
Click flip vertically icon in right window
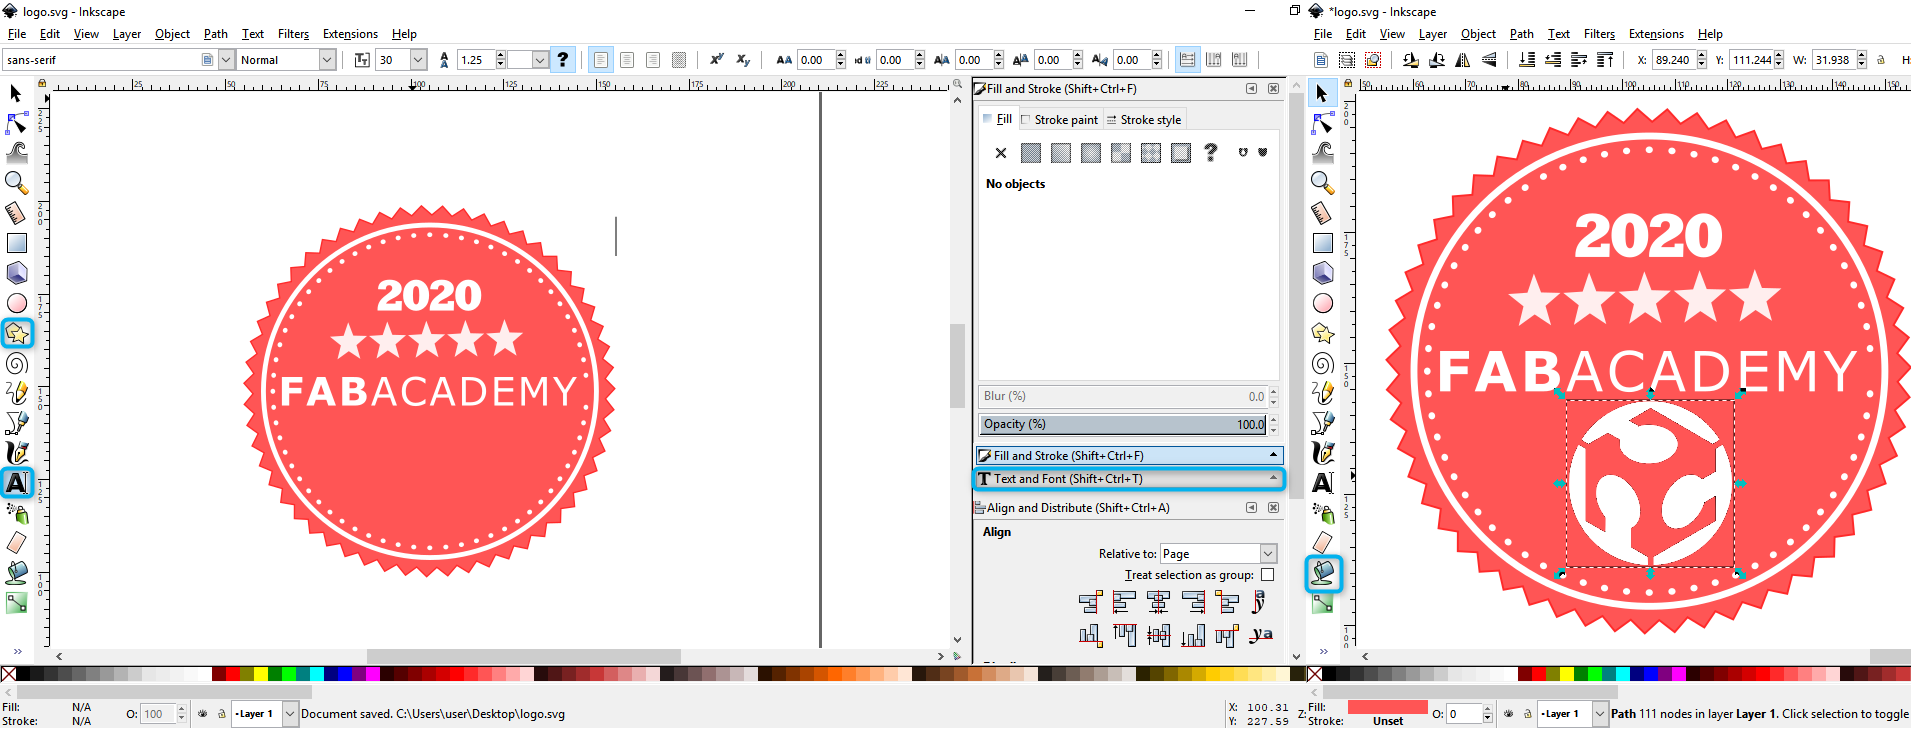(x=1489, y=60)
